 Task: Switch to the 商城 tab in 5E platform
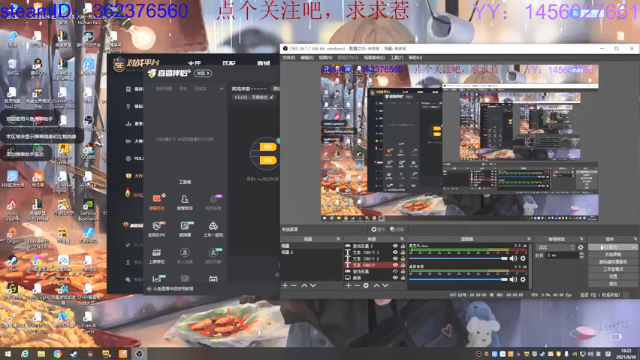264,63
